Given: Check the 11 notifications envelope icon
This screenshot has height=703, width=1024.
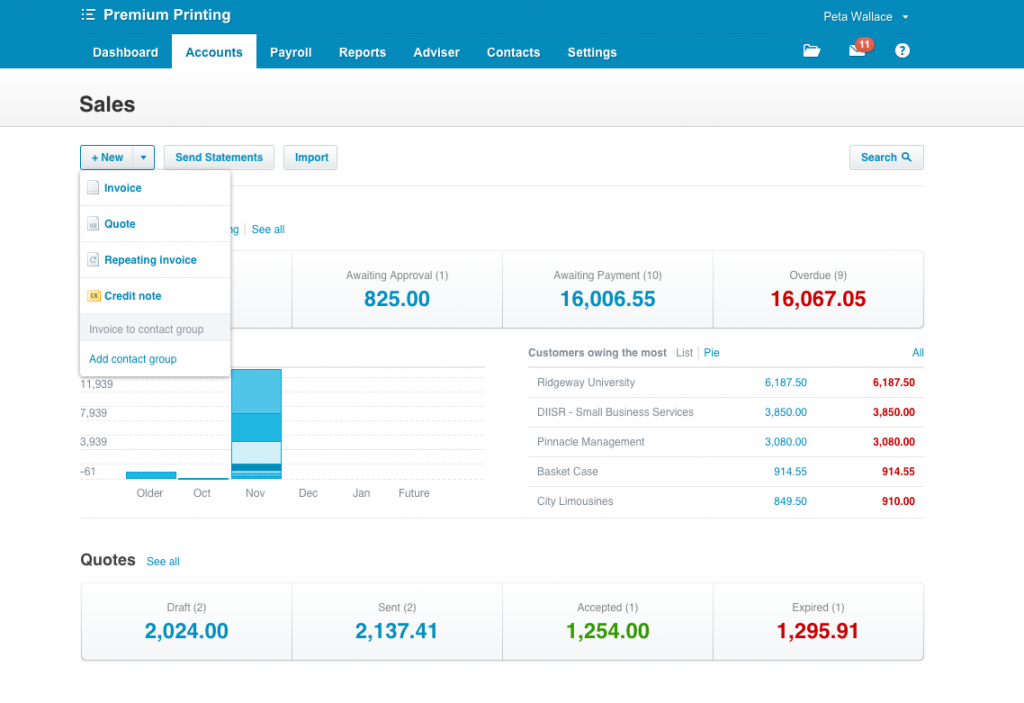Looking at the screenshot, I should click(x=855, y=51).
